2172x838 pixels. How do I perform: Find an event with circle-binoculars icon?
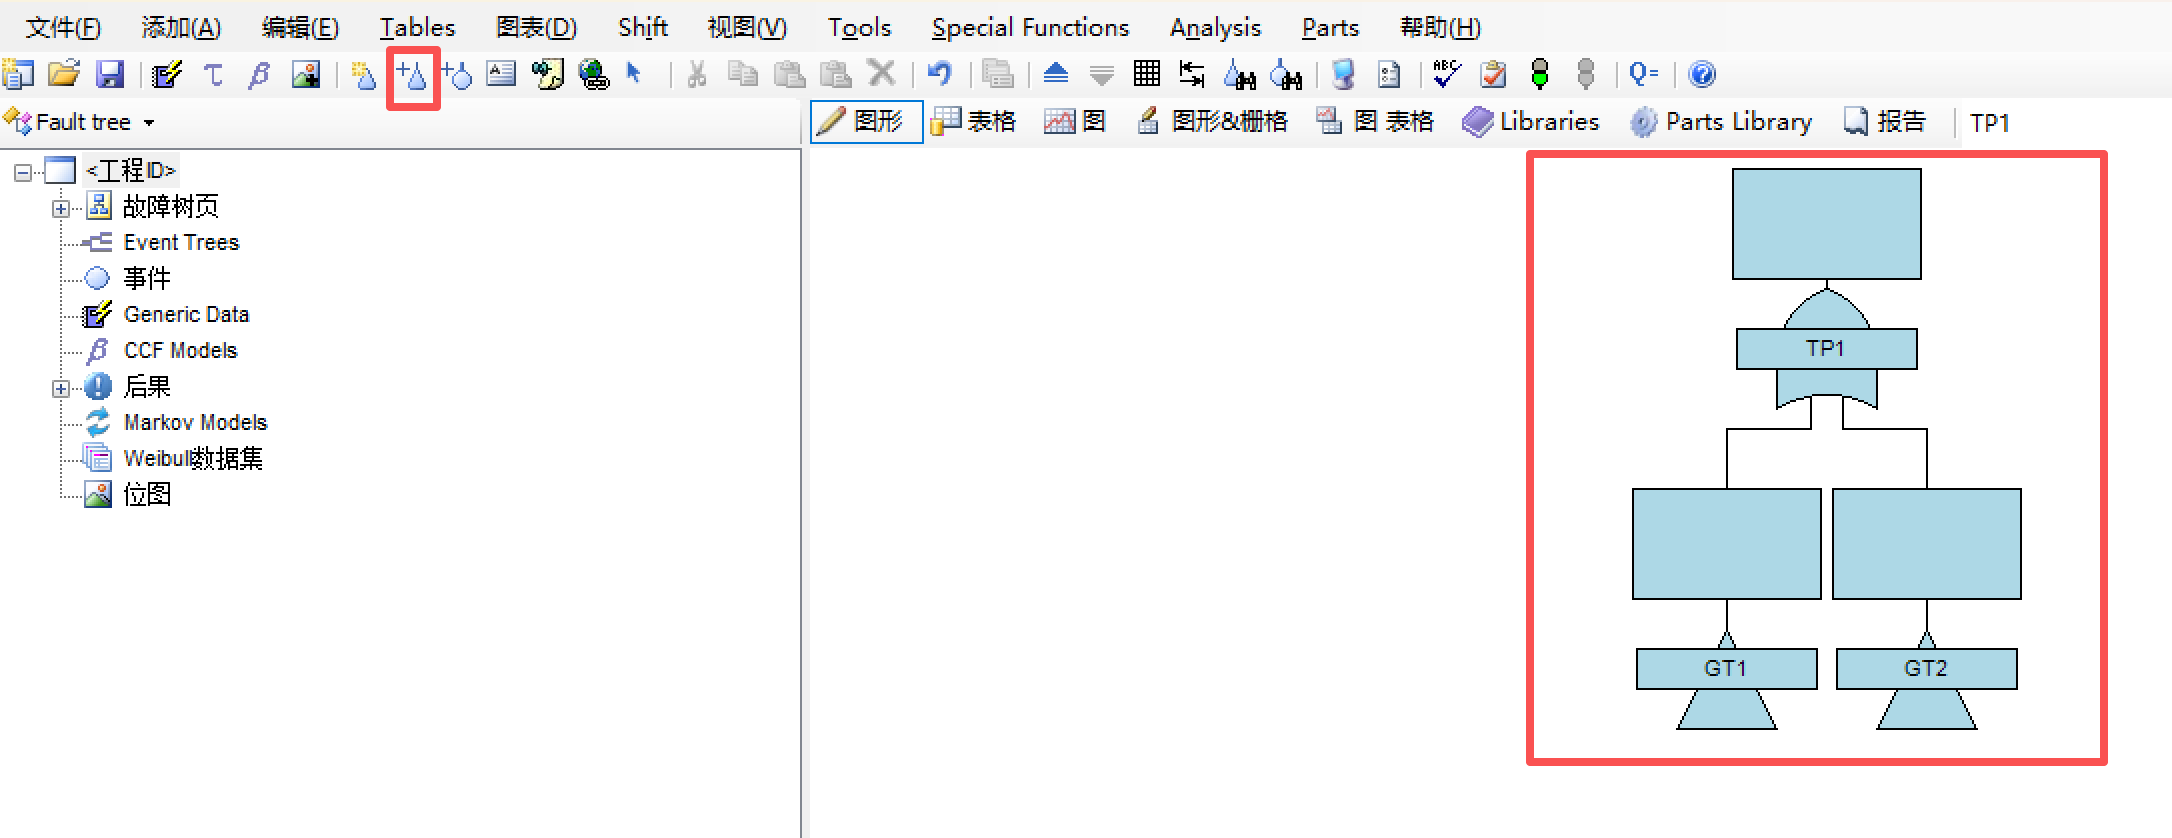click(x=1286, y=74)
